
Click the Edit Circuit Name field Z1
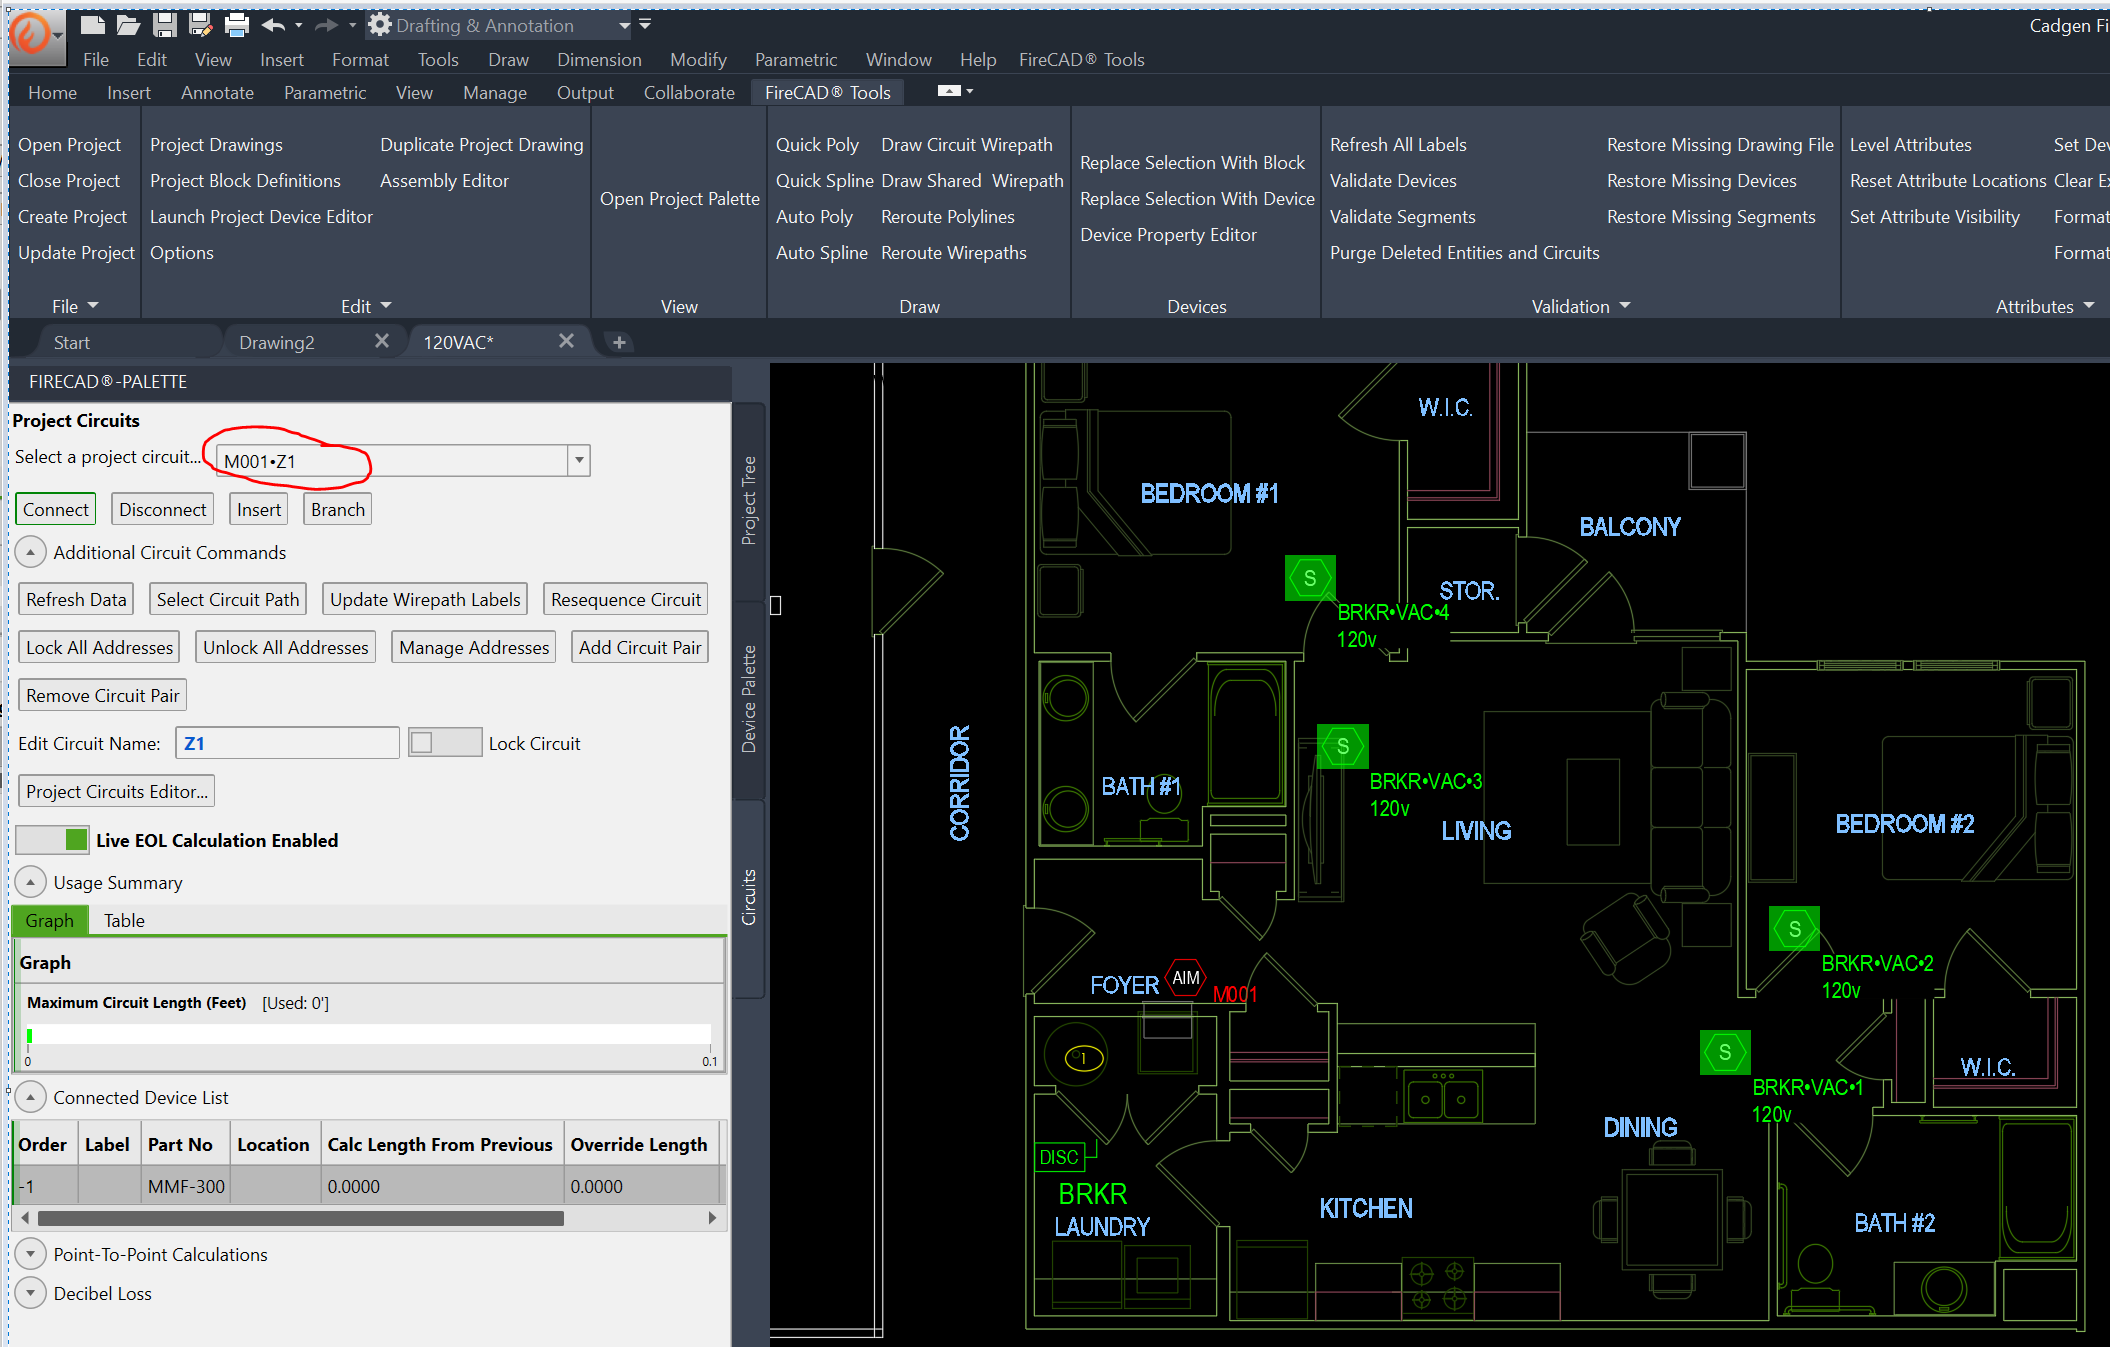click(x=287, y=743)
